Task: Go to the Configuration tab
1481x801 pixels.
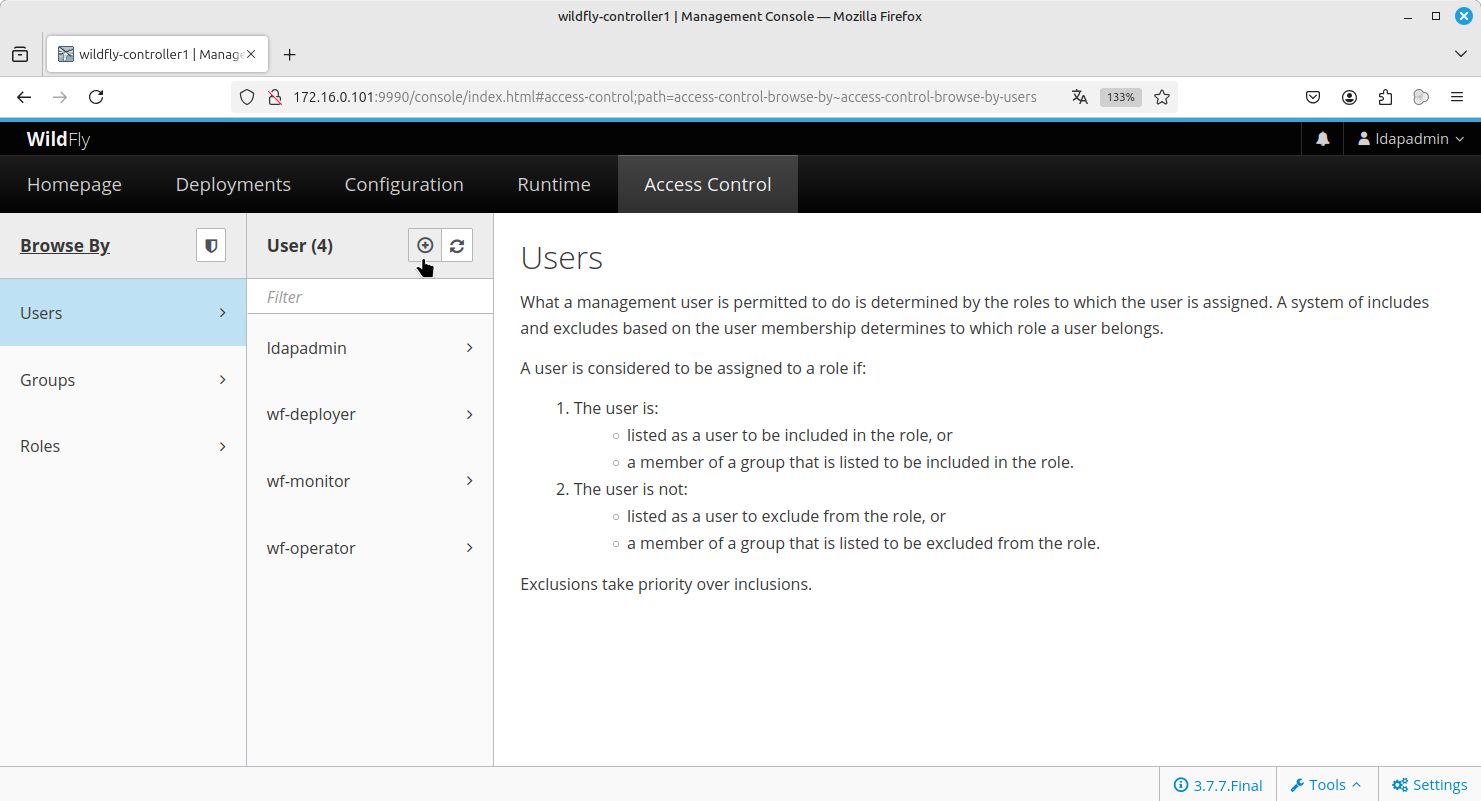Action: pyautogui.click(x=404, y=184)
